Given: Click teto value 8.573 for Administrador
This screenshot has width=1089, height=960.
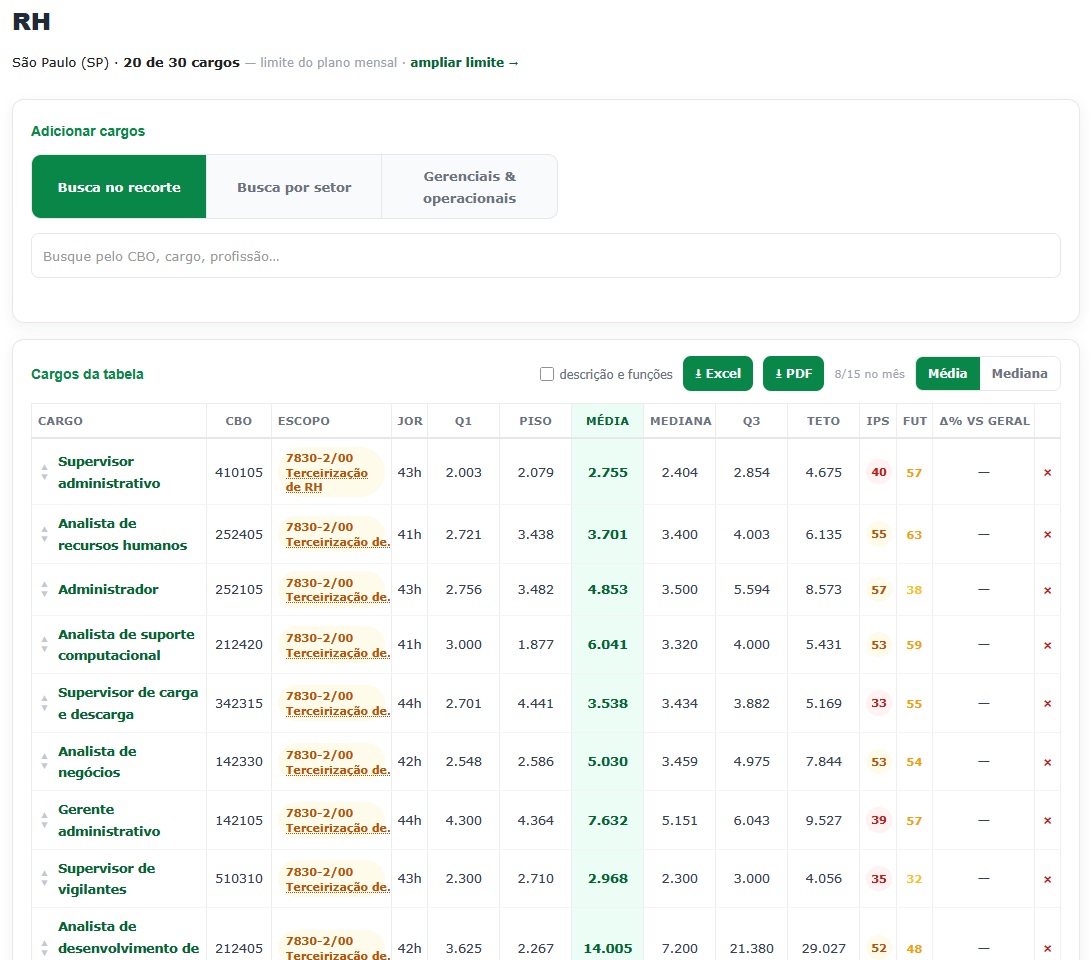Looking at the screenshot, I should click(x=824, y=590).
